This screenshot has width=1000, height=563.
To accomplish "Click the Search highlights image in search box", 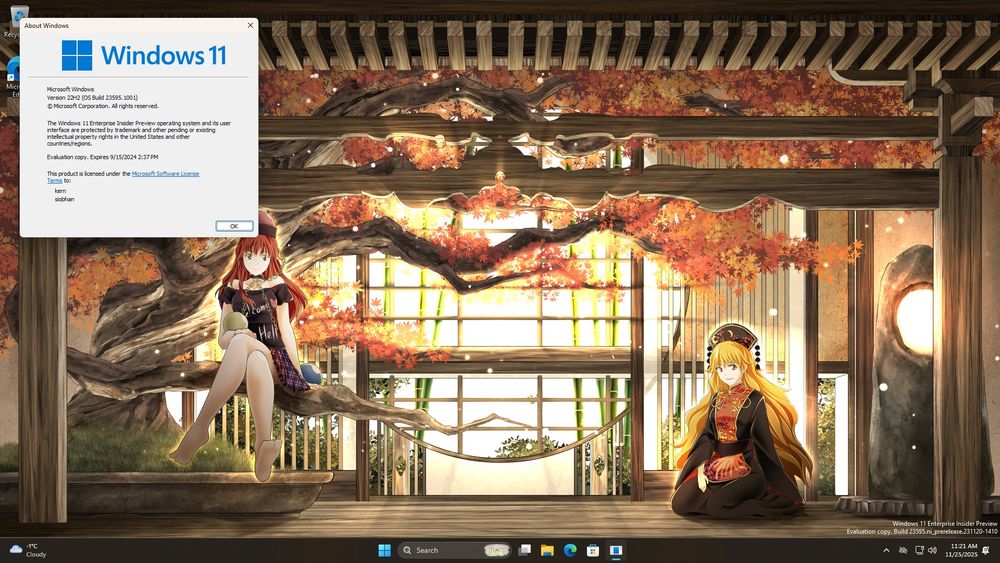I will point(497,550).
